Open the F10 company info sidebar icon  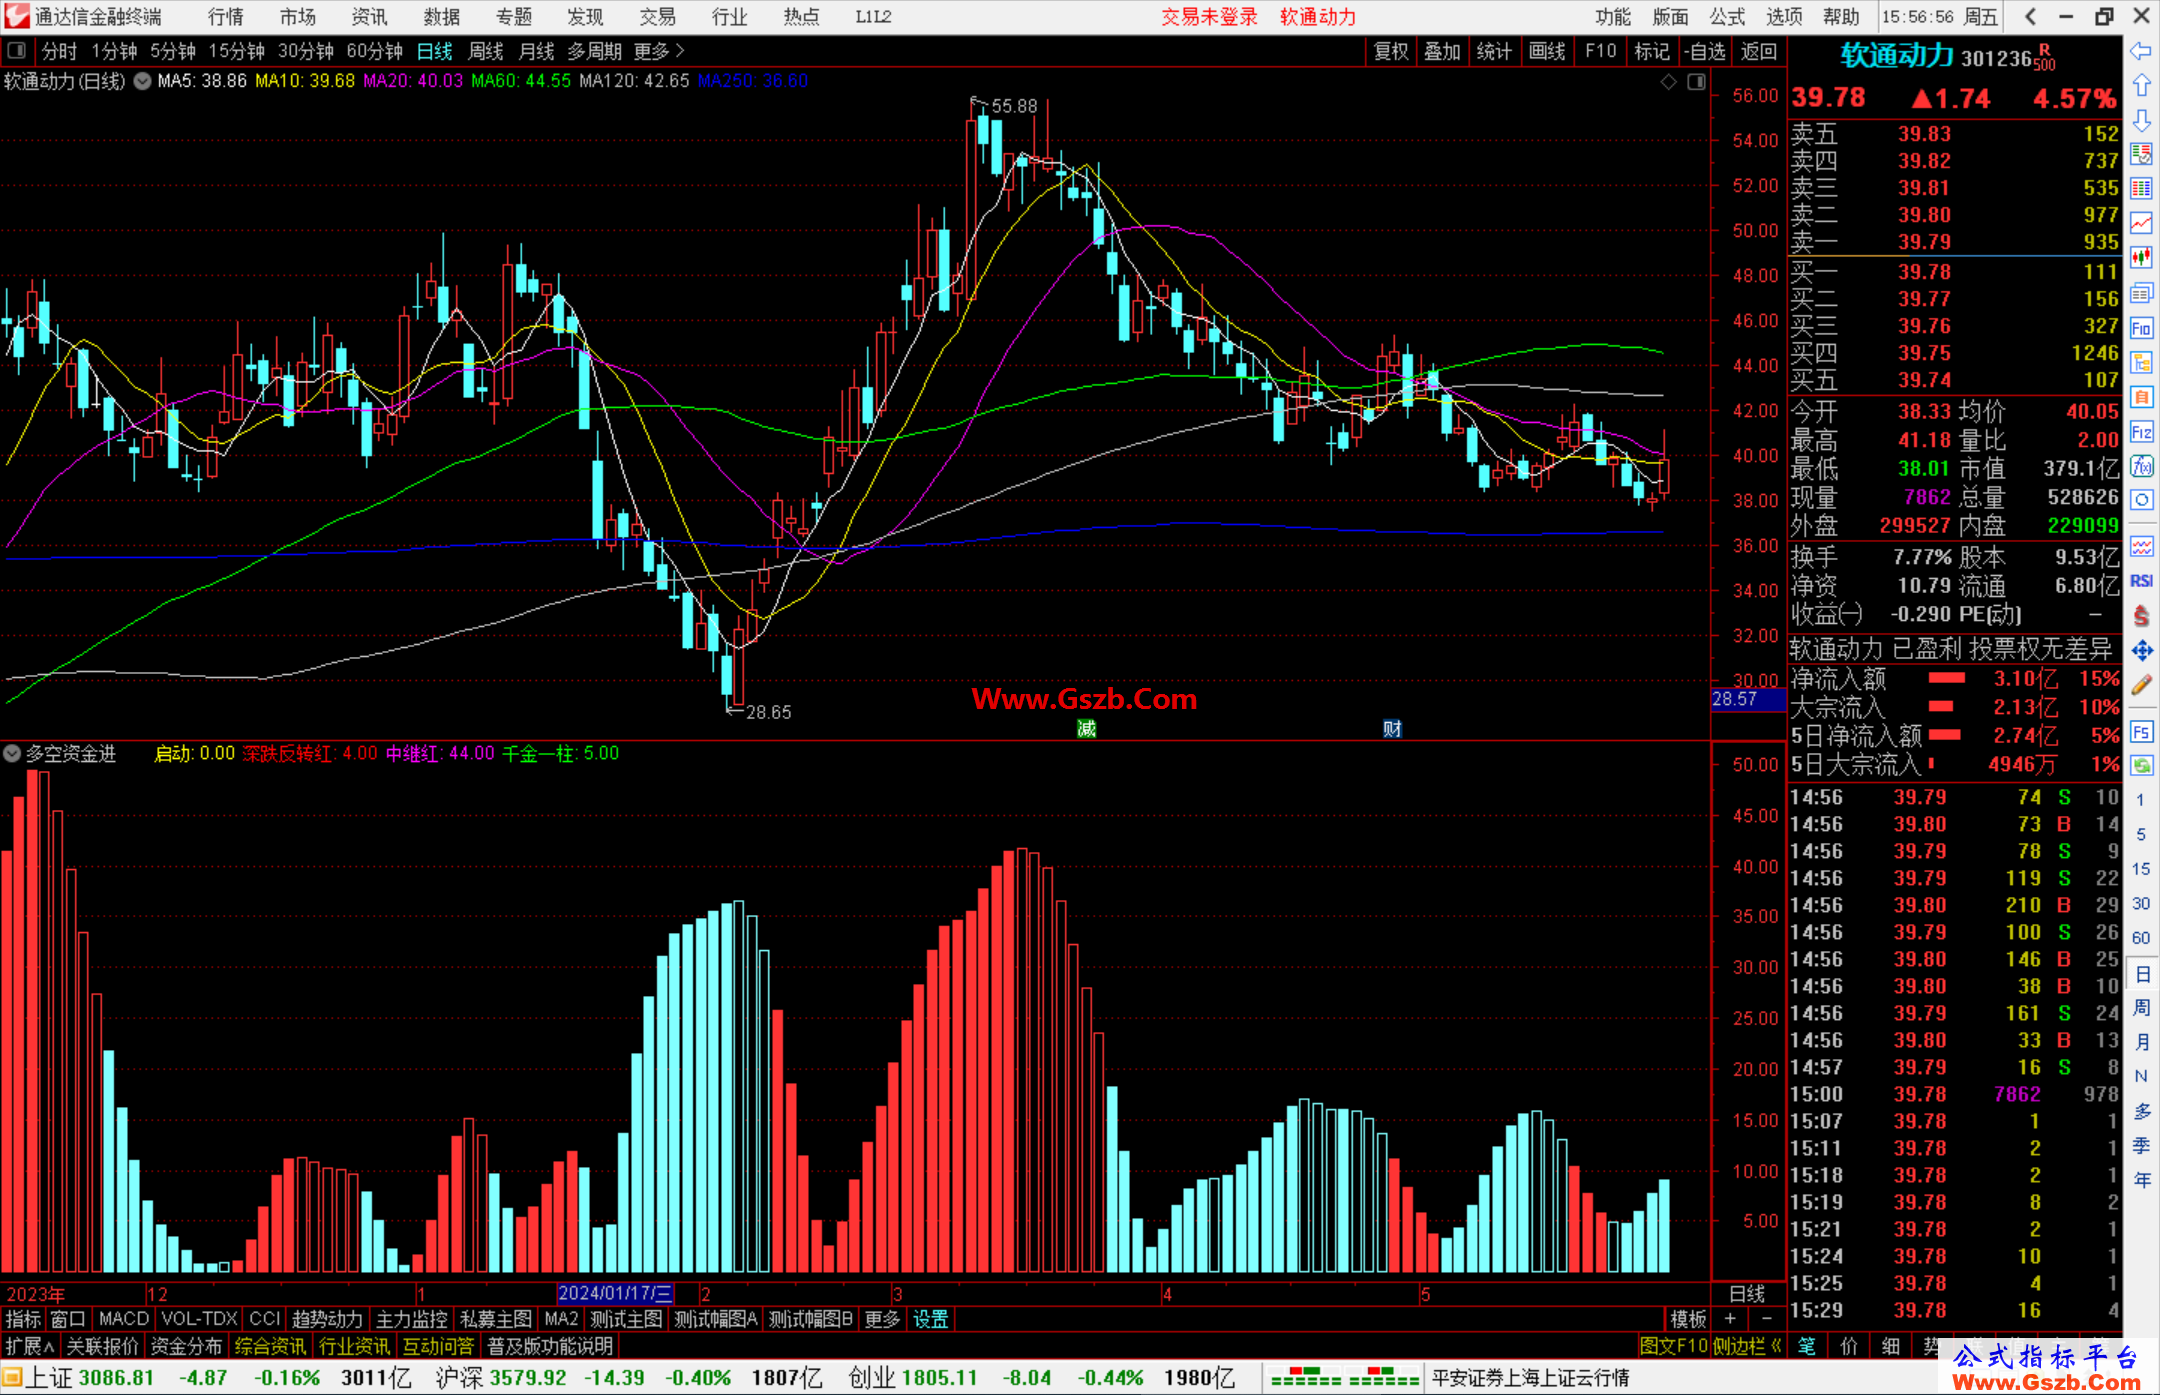pyautogui.click(x=2141, y=328)
